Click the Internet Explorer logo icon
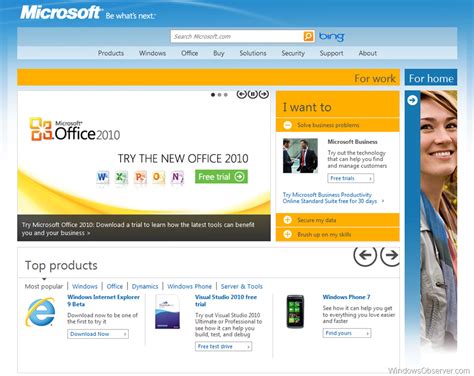Viewport: 474px width, 376px height. [x=41, y=312]
